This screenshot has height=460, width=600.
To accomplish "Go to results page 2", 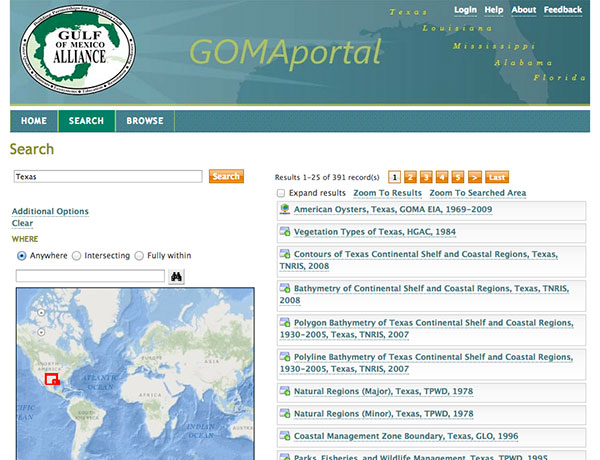I will point(410,177).
